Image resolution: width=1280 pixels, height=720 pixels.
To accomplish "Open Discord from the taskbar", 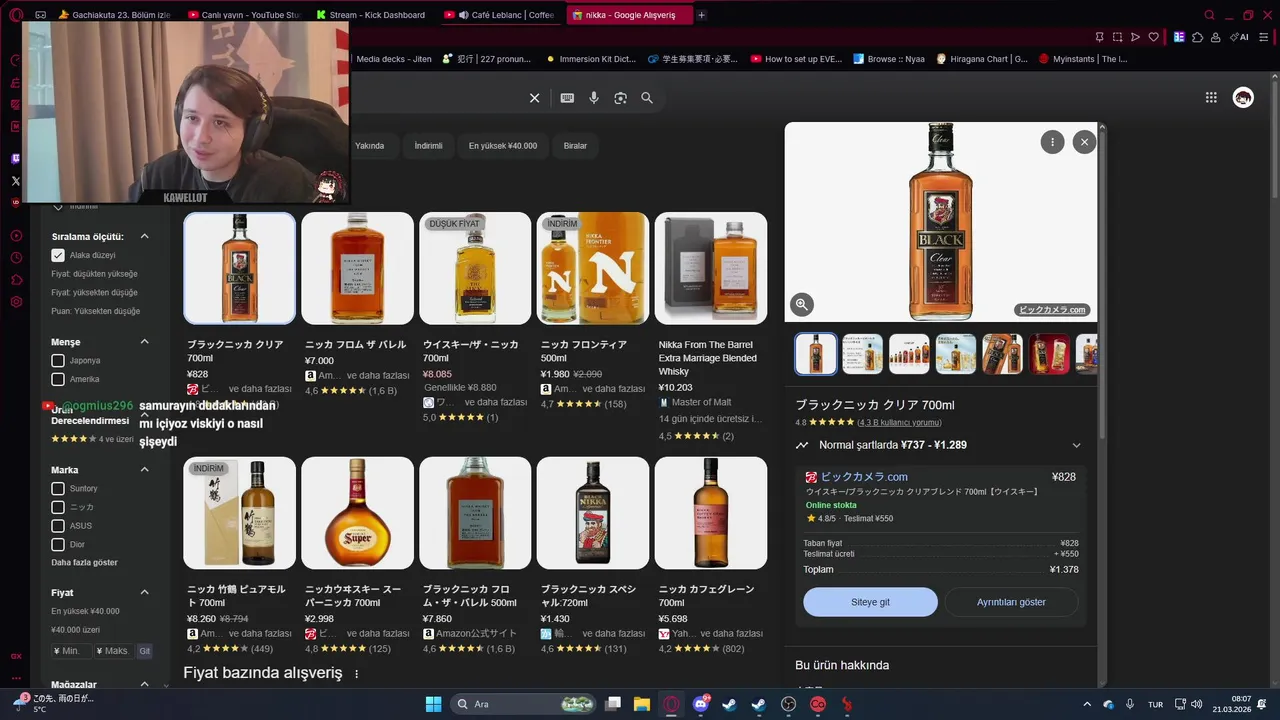I will pos(701,704).
